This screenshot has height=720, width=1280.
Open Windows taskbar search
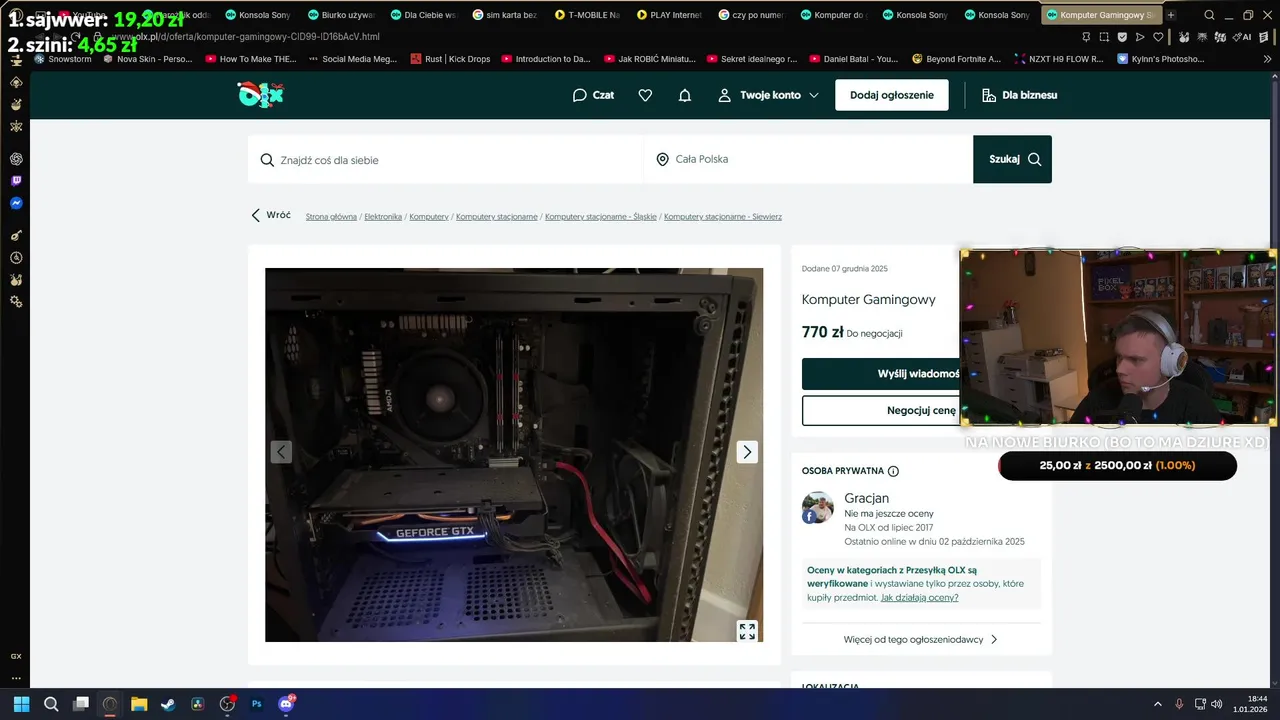(51, 704)
